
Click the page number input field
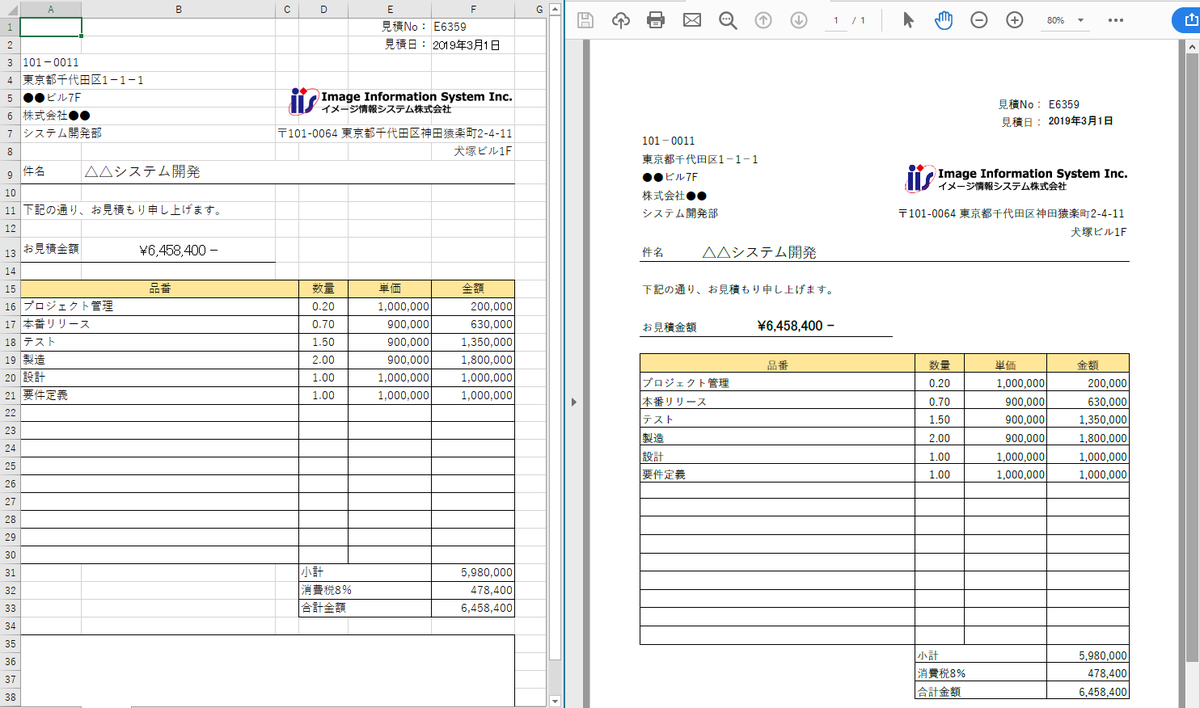coord(835,19)
